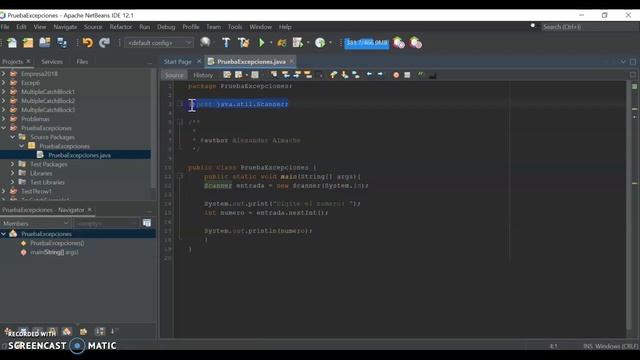Click the grey Redo arrow icon
Viewport: 640px width, 360px height.
[104, 42]
